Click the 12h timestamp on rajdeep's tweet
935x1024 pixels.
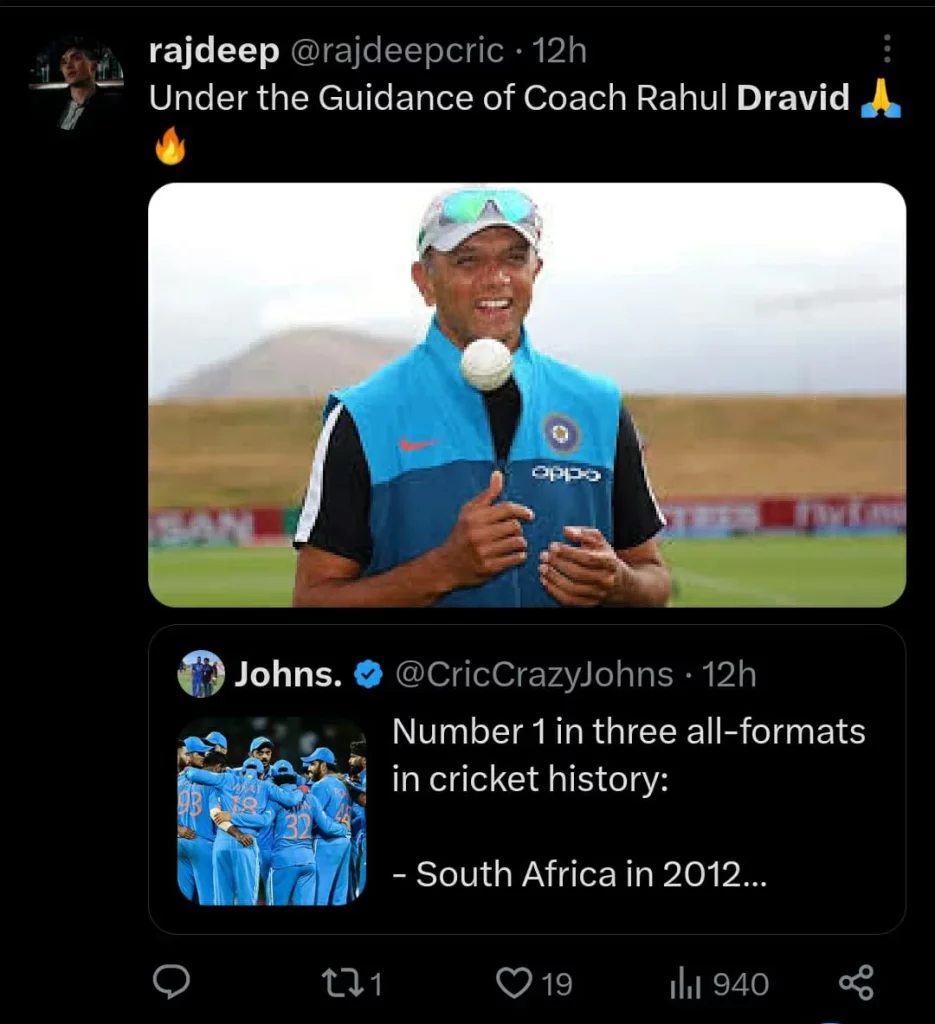[x=560, y=52]
